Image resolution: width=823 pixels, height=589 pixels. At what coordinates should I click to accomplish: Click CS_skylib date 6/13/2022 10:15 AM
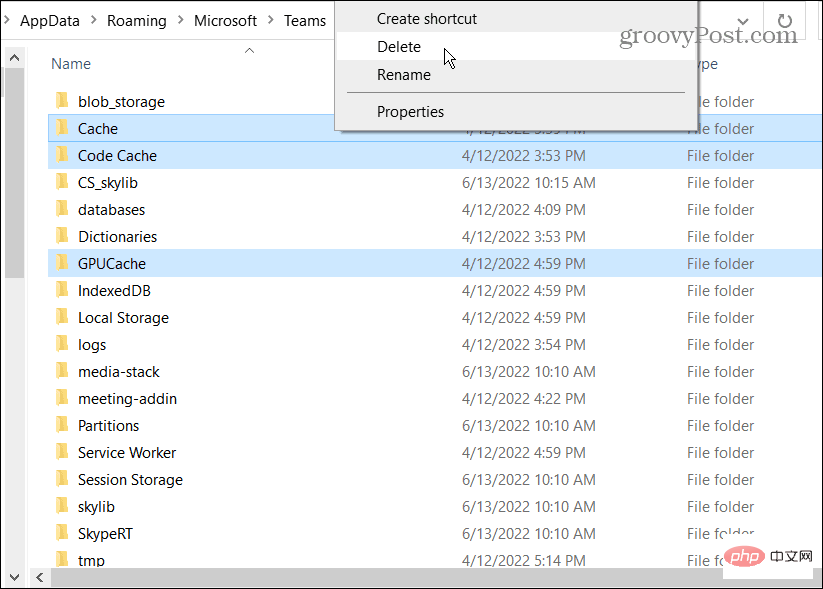click(529, 183)
